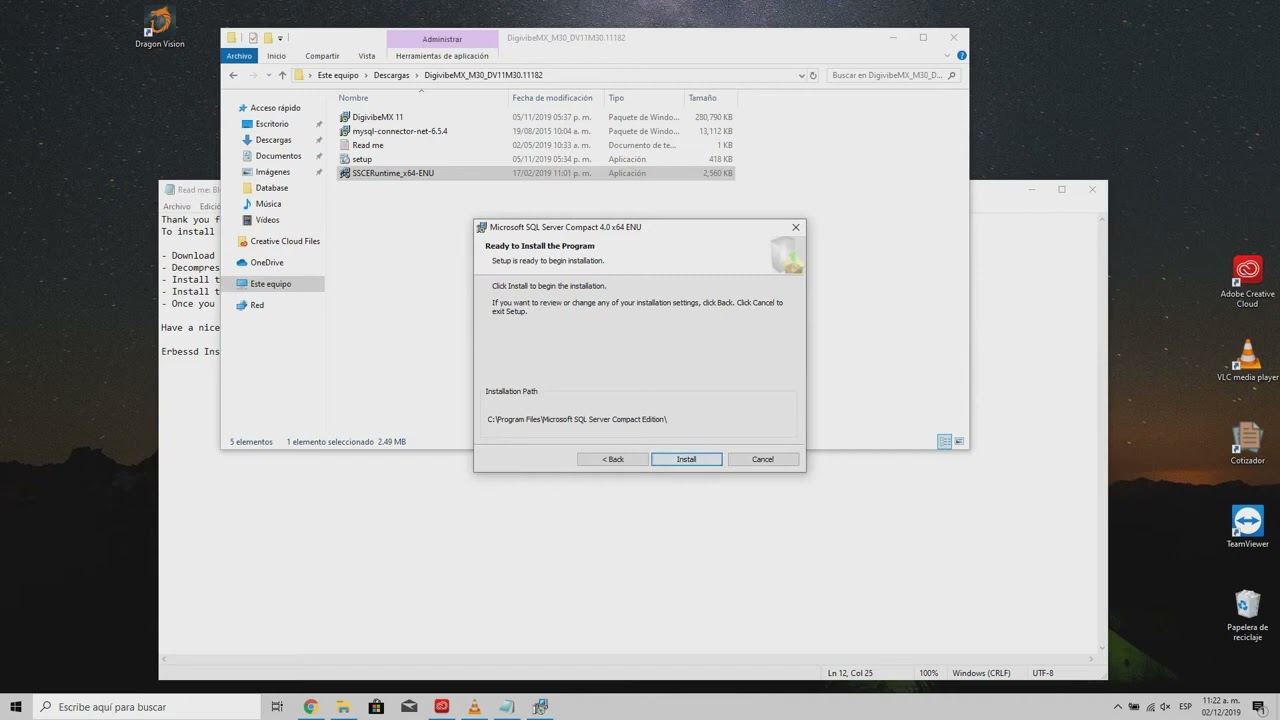This screenshot has width=1280, height=720.
Task: Open the TeamViewer desktop shortcut
Action: coord(1247,527)
